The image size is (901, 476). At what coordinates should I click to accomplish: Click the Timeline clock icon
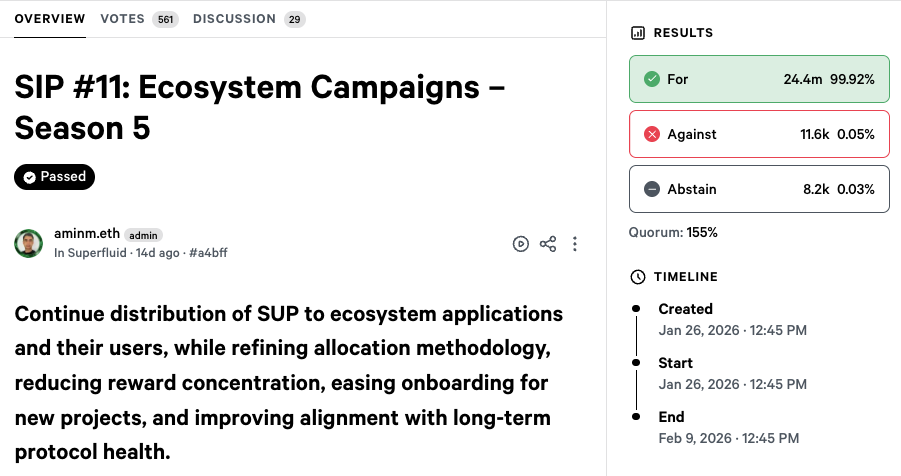coord(638,277)
